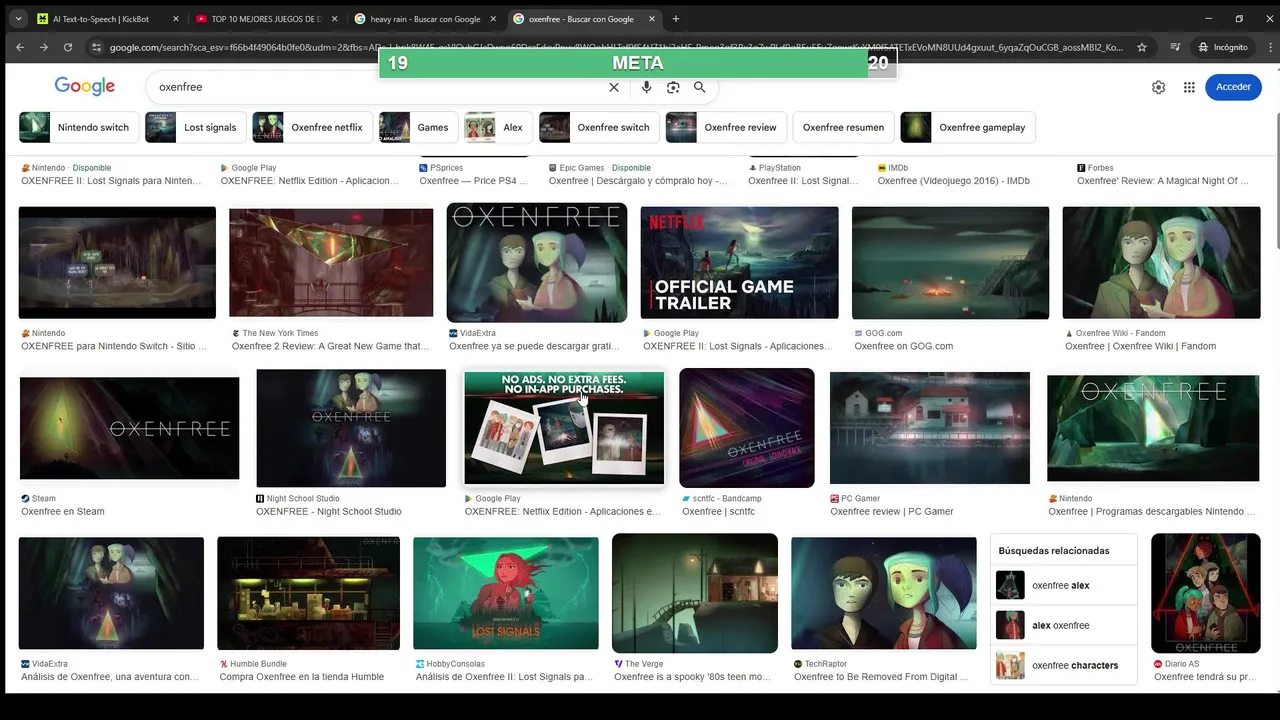Open Steam Oxenfree en Steam image
Viewport: 1280px width, 720px height.
pos(129,428)
